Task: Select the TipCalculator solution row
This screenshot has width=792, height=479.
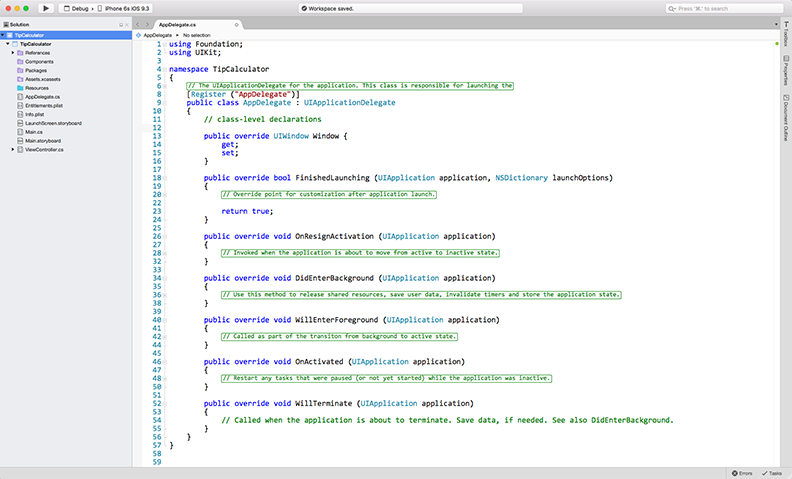Action: tap(66, 35)
